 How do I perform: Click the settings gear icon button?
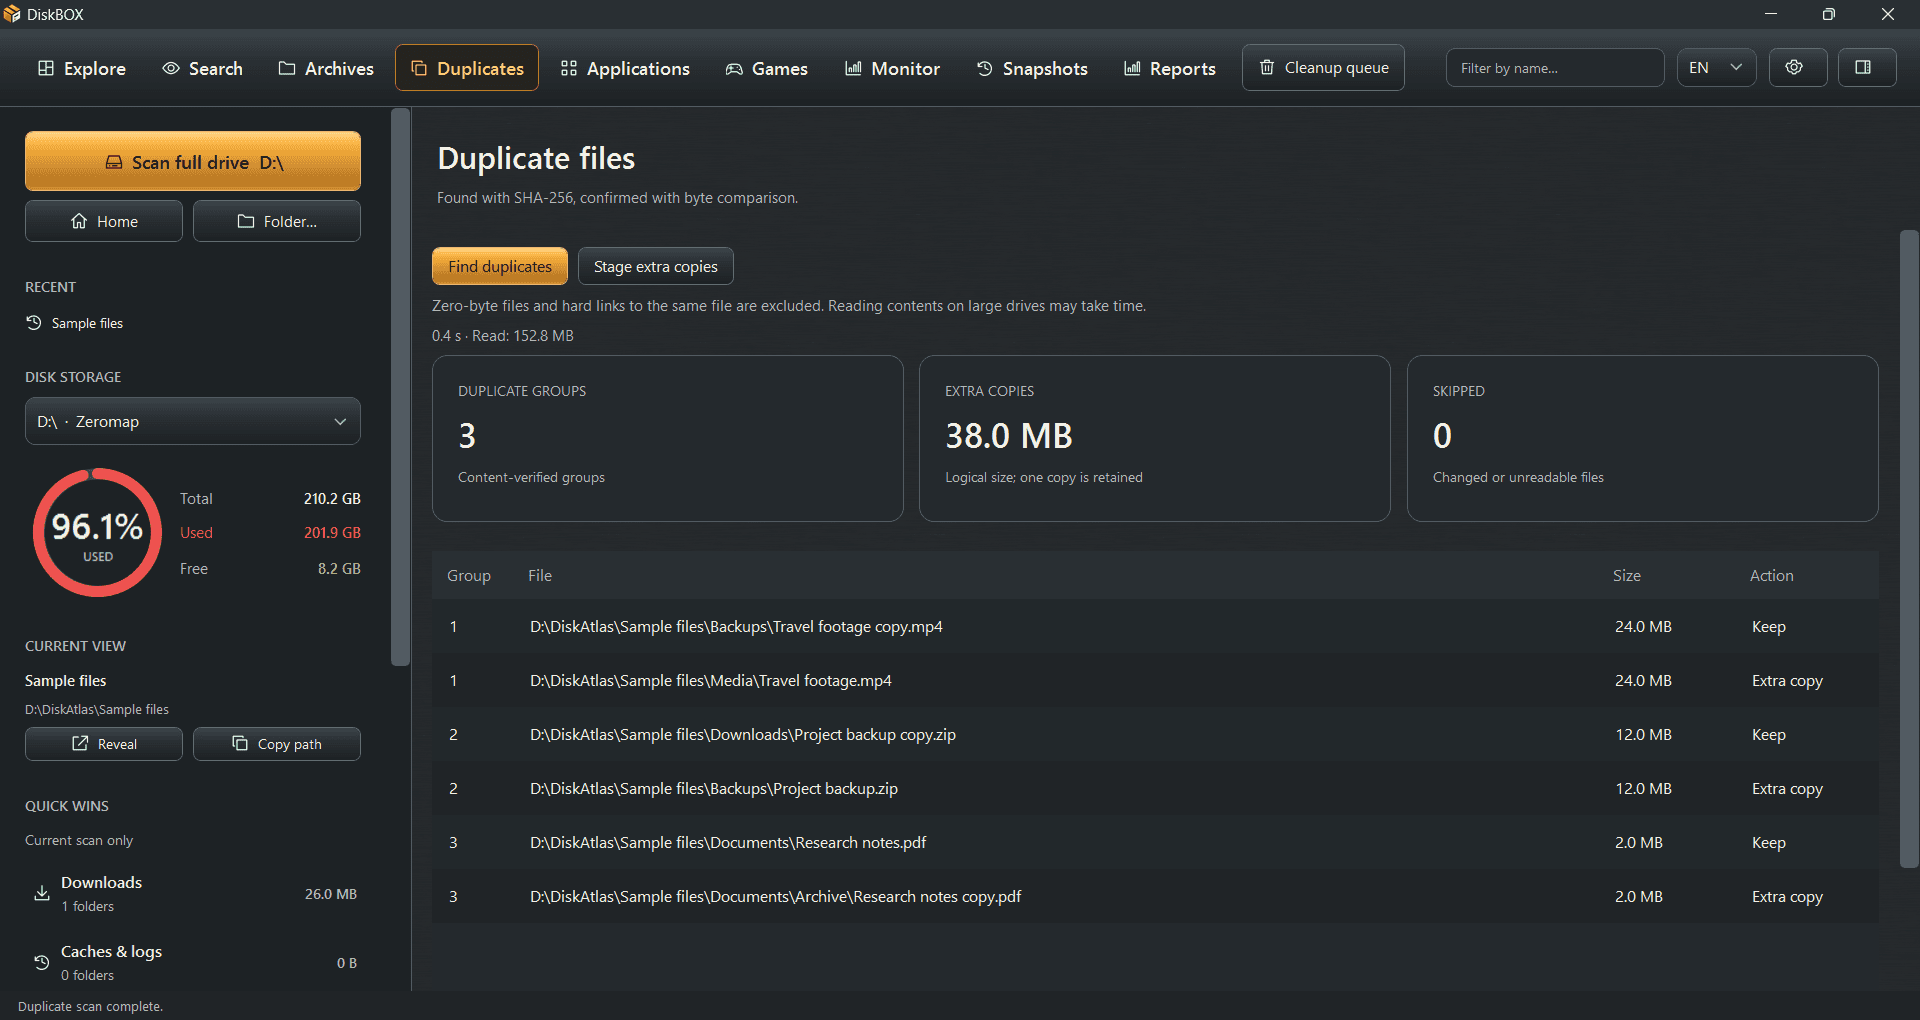click(x=1798, y=68)
